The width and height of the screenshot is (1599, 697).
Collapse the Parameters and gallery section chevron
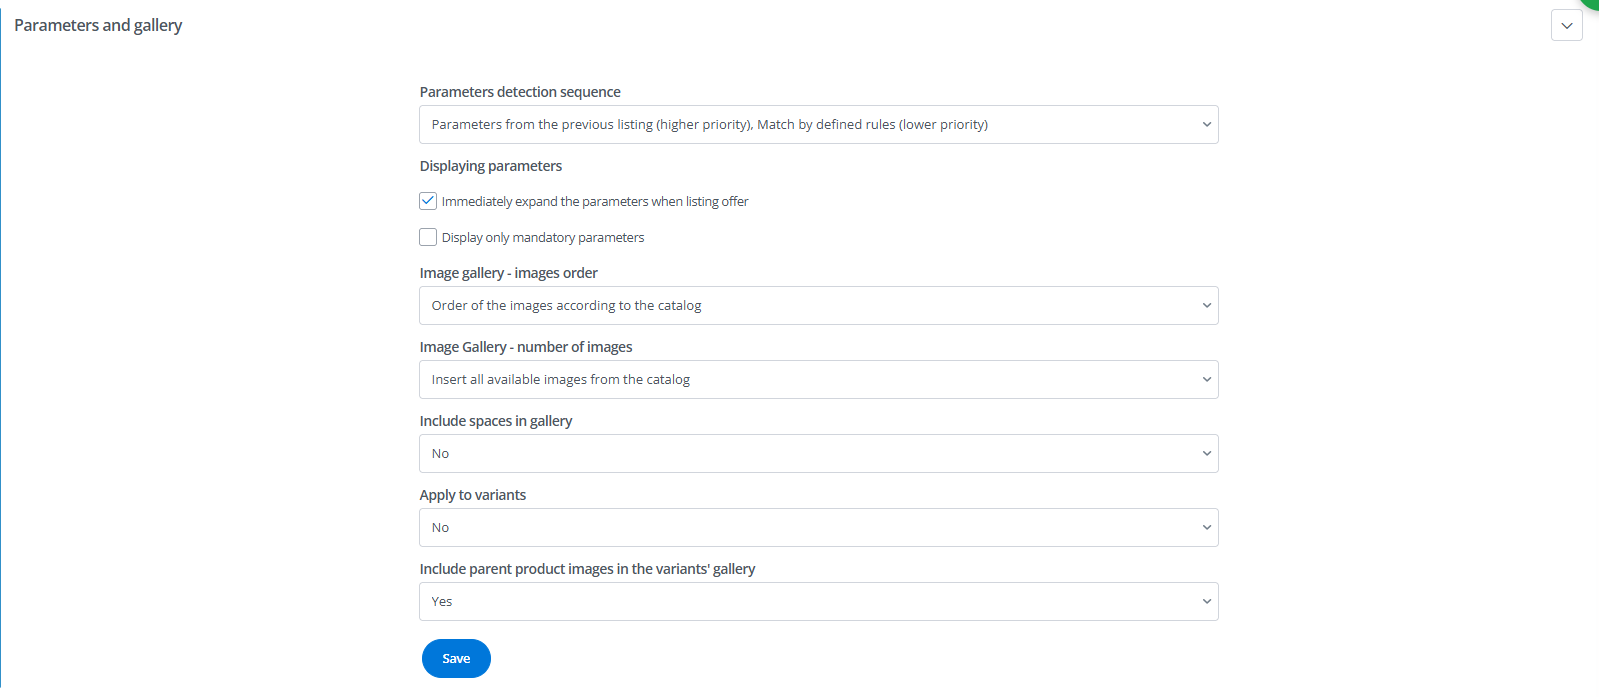pos(1566,25)
